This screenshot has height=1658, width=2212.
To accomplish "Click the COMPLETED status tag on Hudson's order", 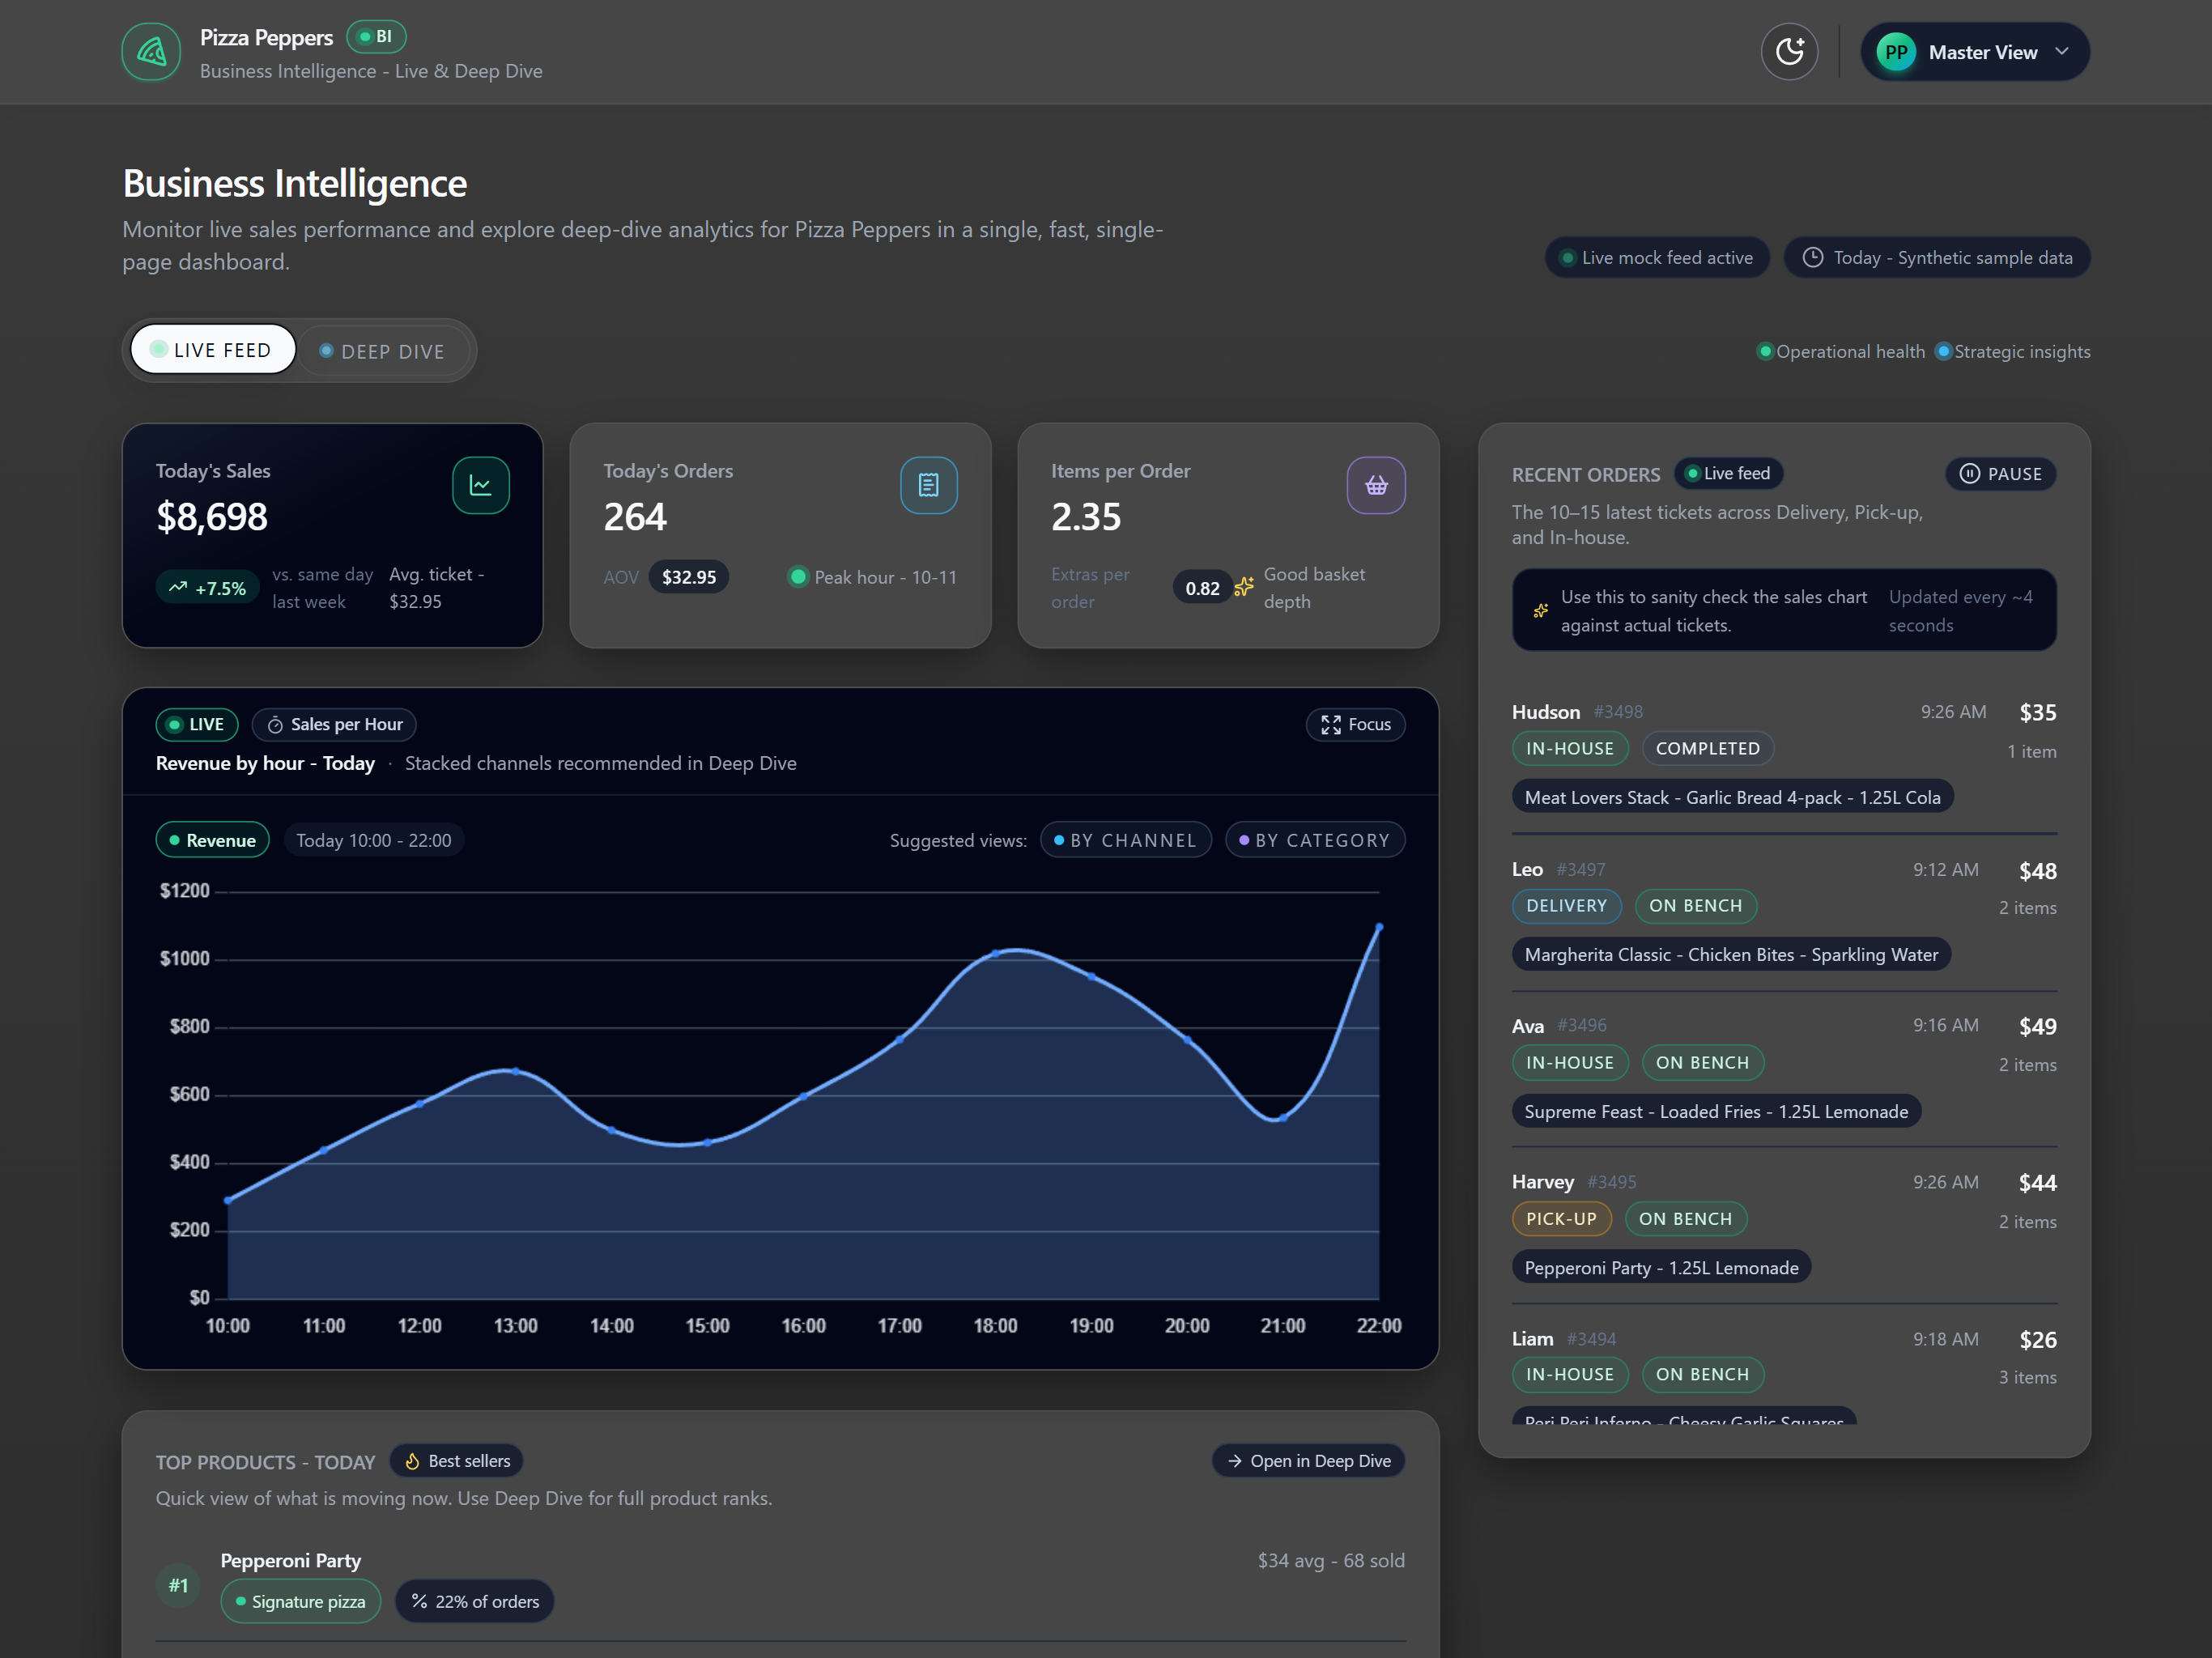I will tap(1707, 749).
